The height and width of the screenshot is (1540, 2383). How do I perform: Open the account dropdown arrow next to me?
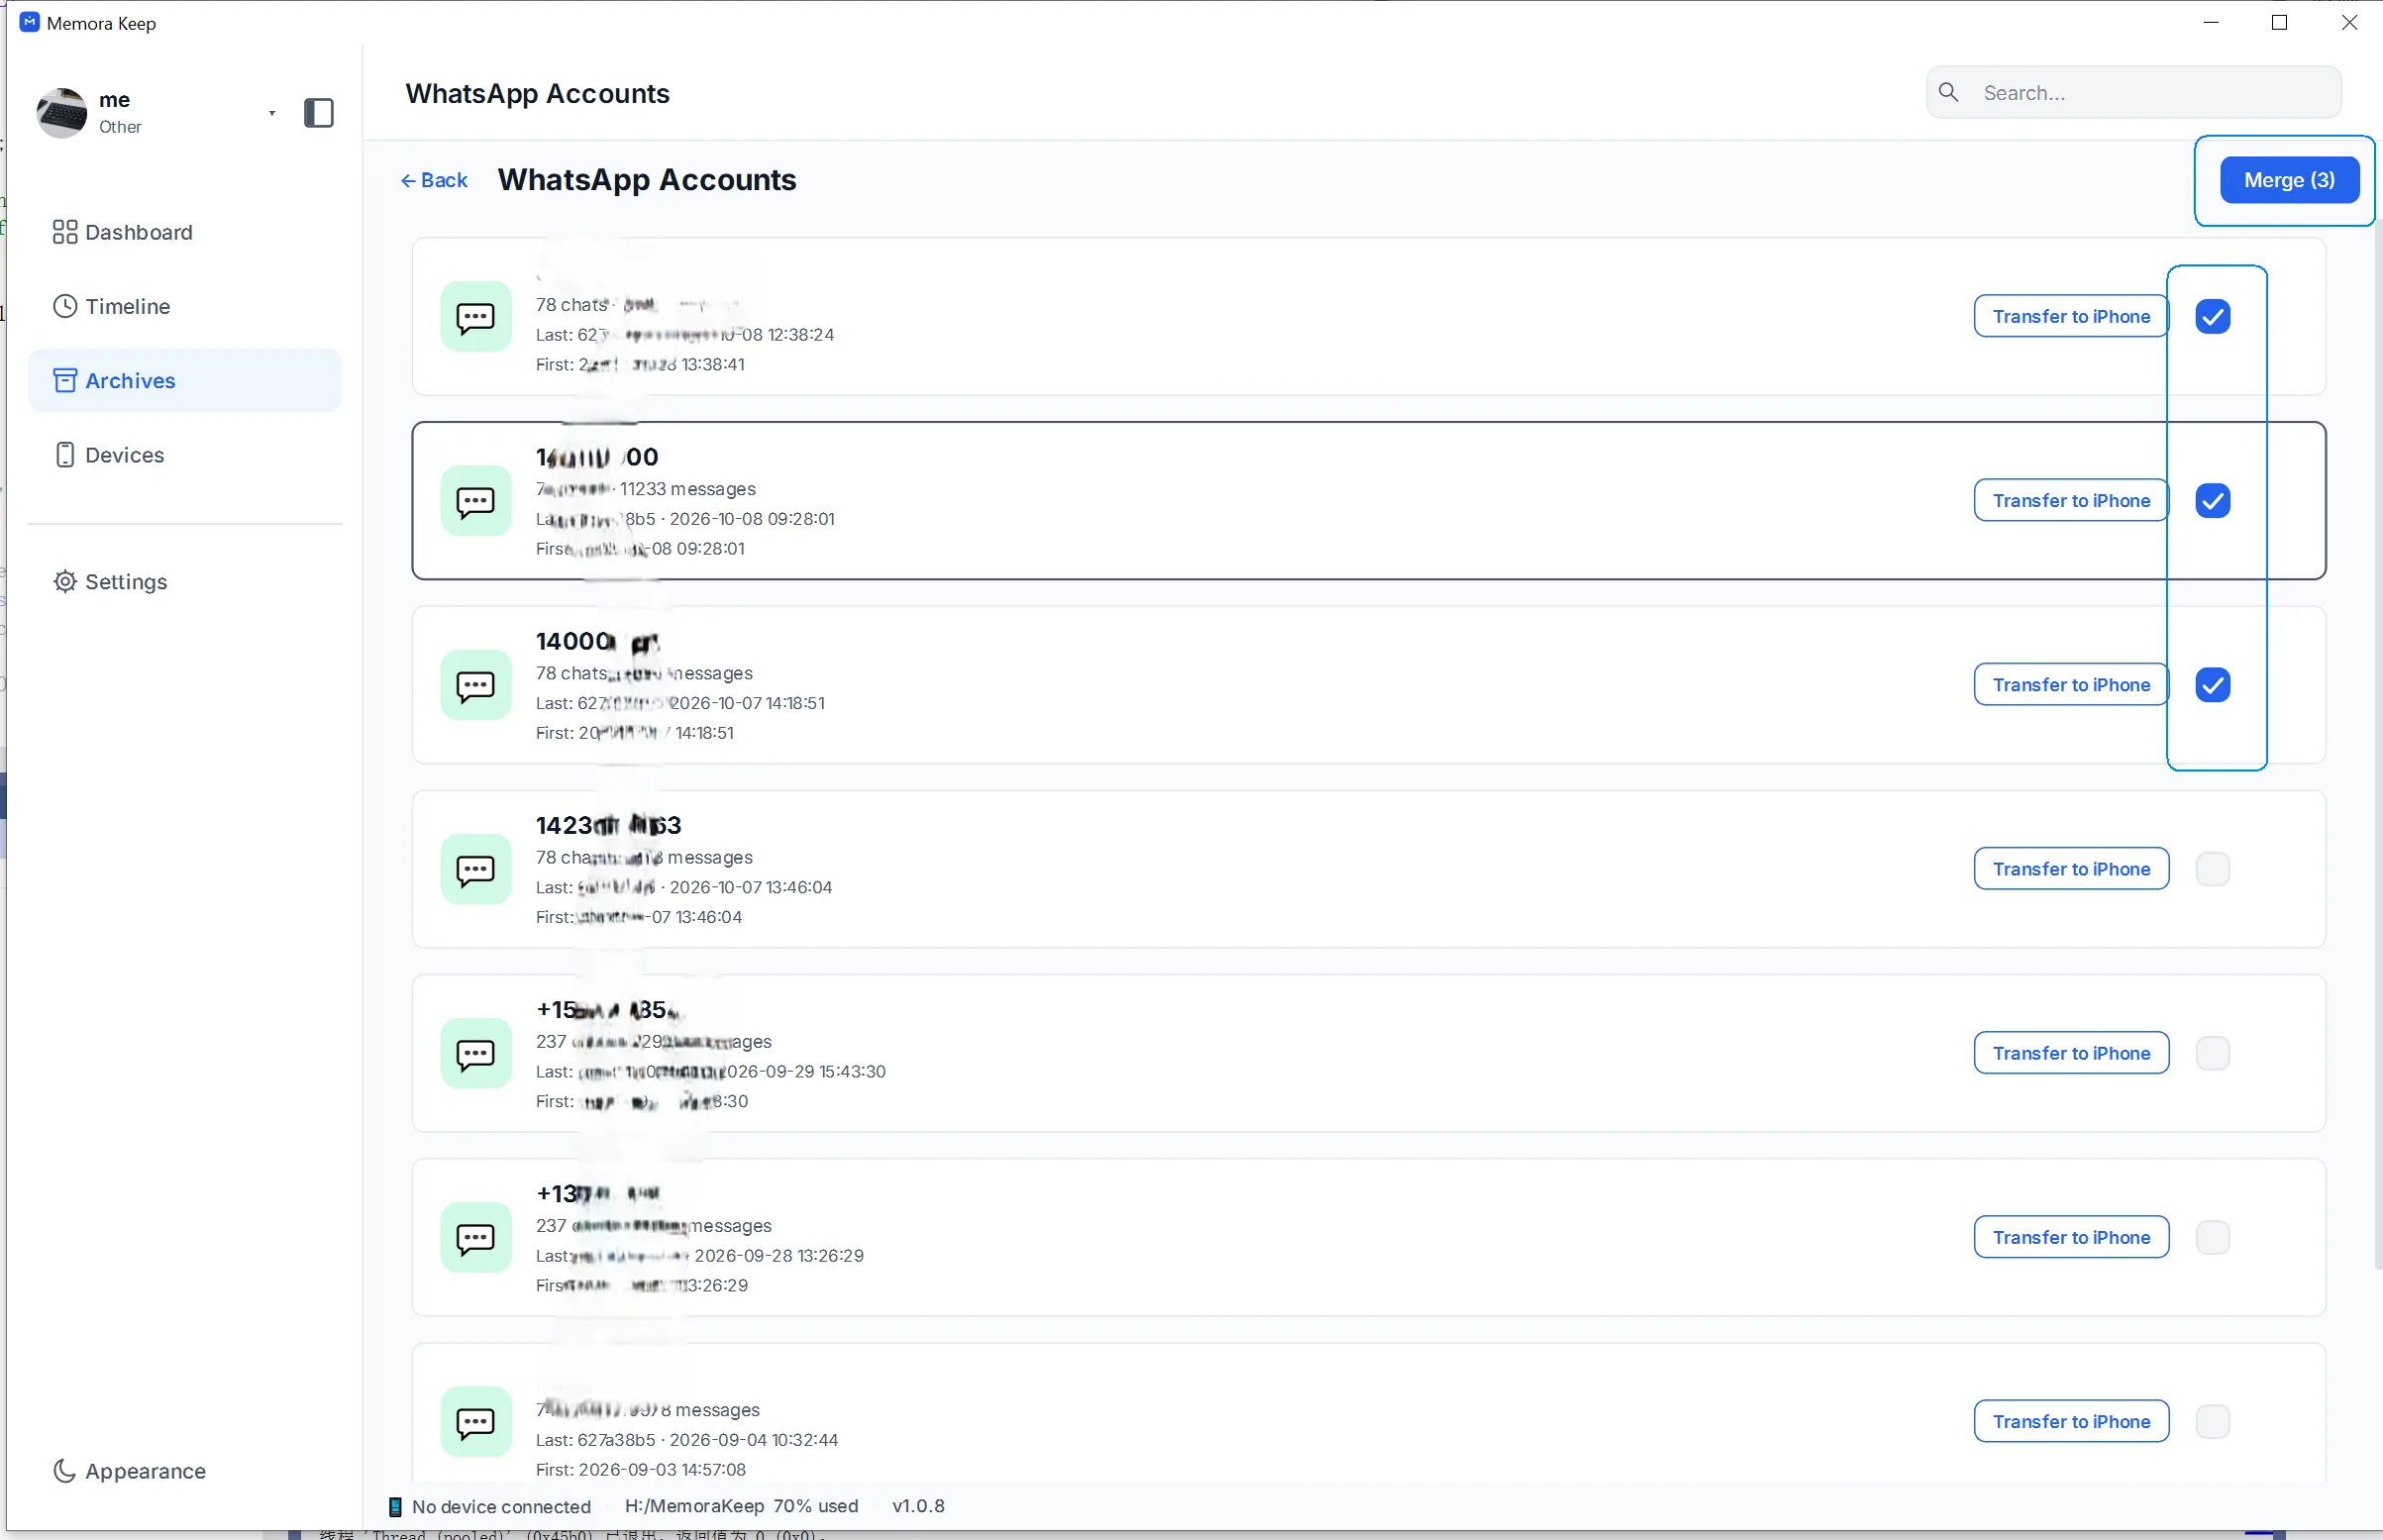(x=272, y=113)
